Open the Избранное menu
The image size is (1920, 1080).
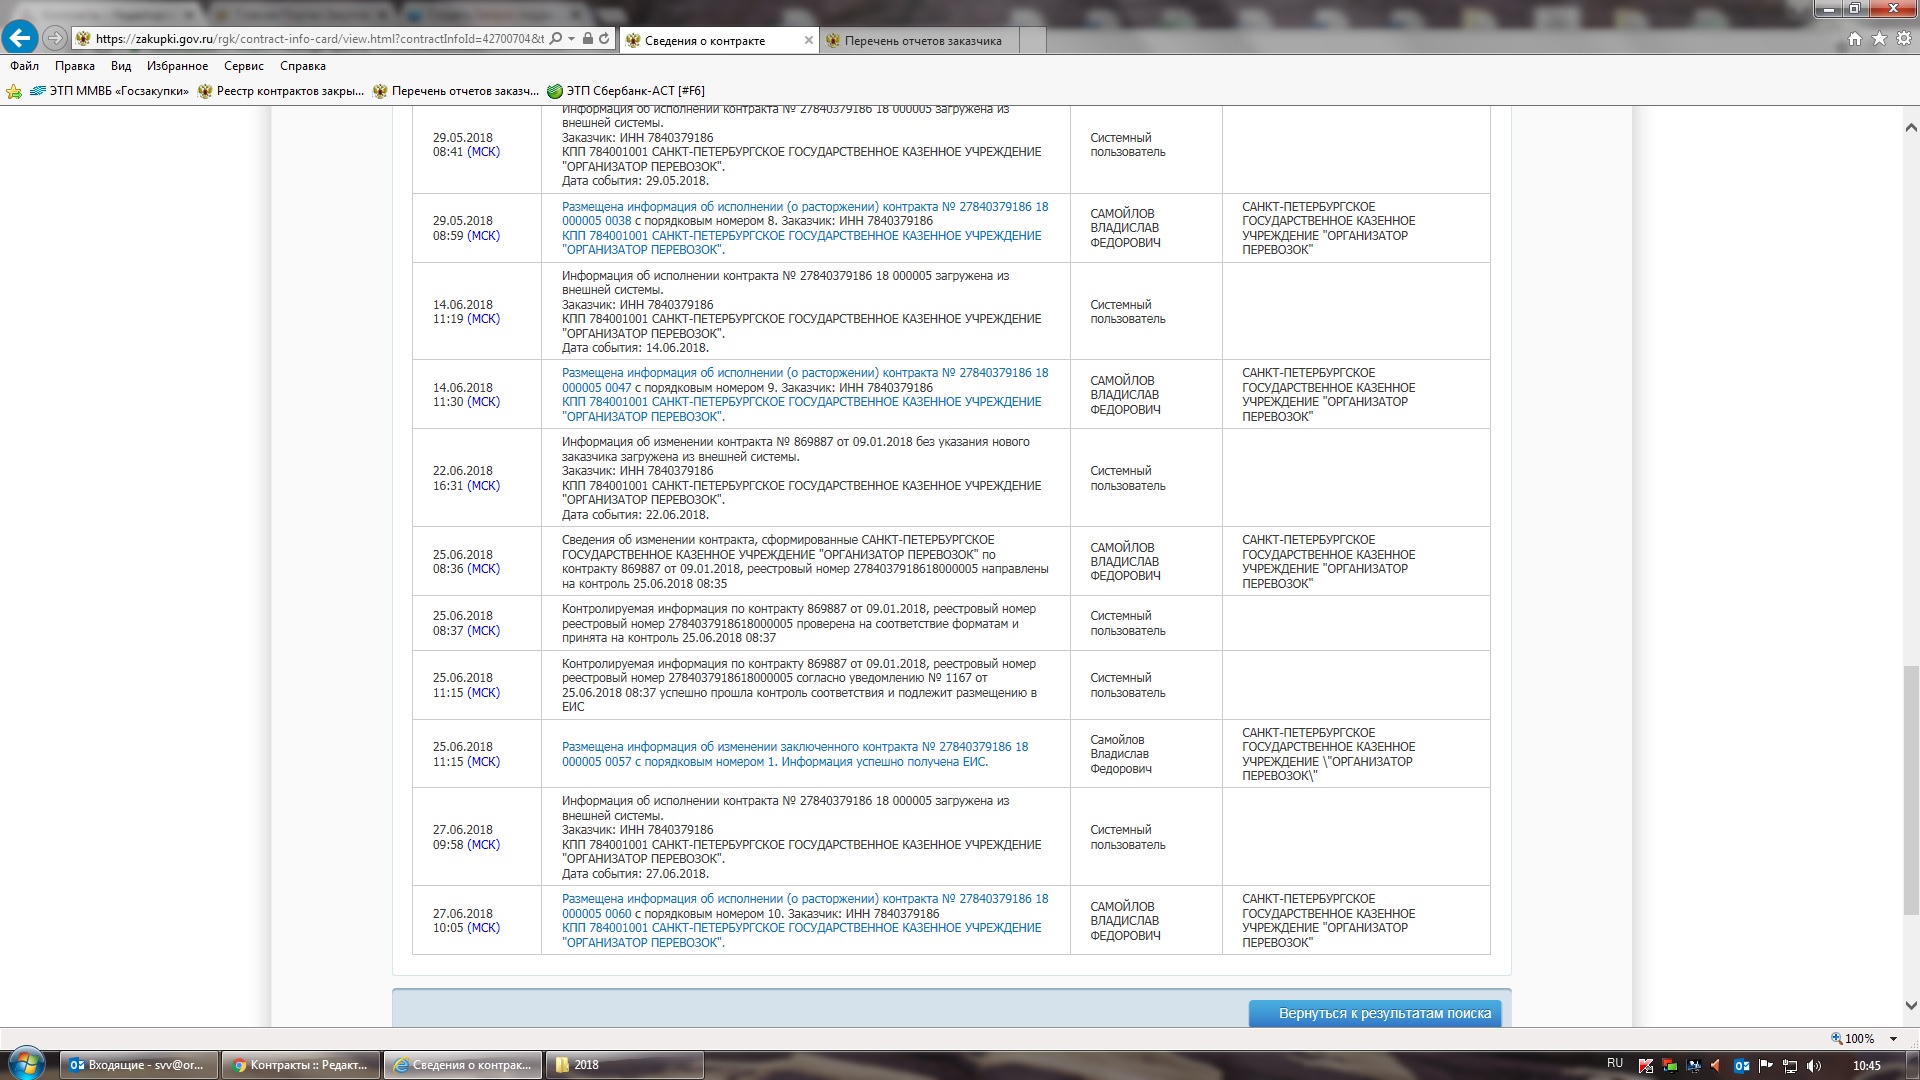[x=177, y=66]
